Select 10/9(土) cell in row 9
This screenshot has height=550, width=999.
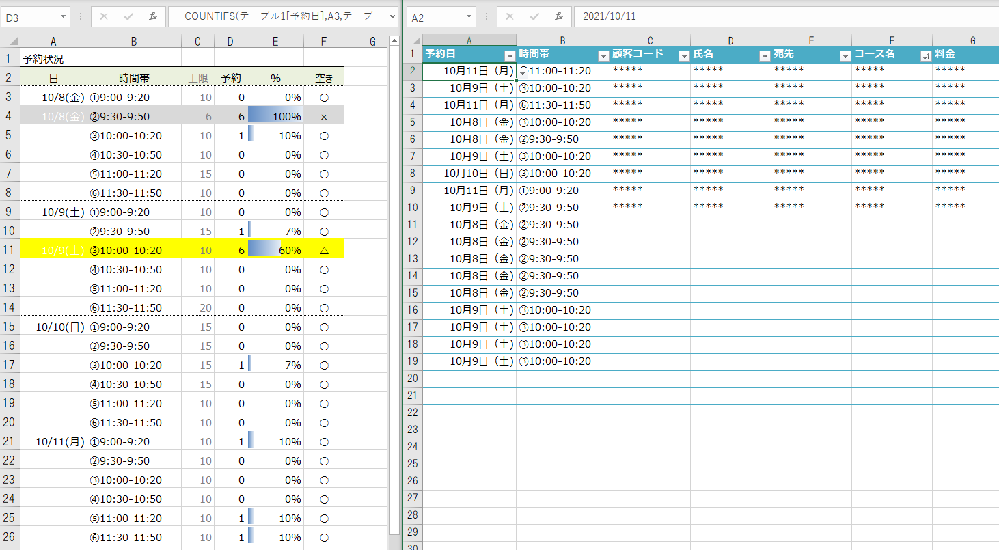coord(53,212)
